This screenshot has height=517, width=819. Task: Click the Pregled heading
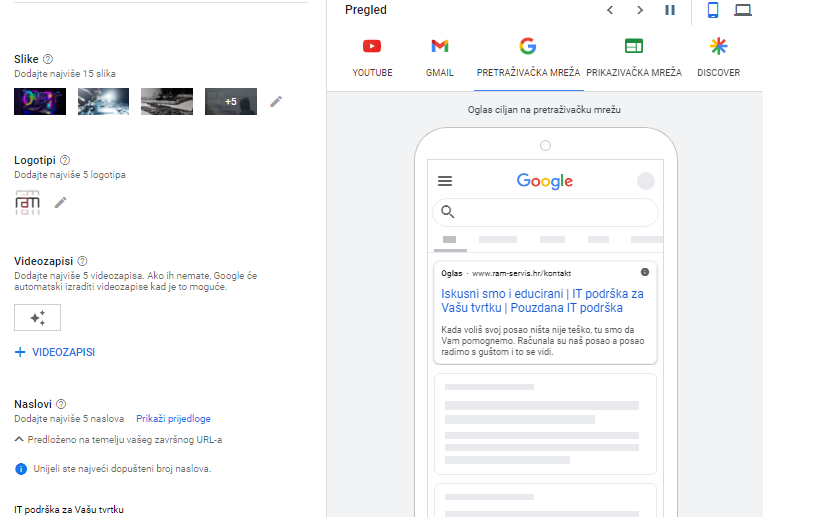(366, 10)
